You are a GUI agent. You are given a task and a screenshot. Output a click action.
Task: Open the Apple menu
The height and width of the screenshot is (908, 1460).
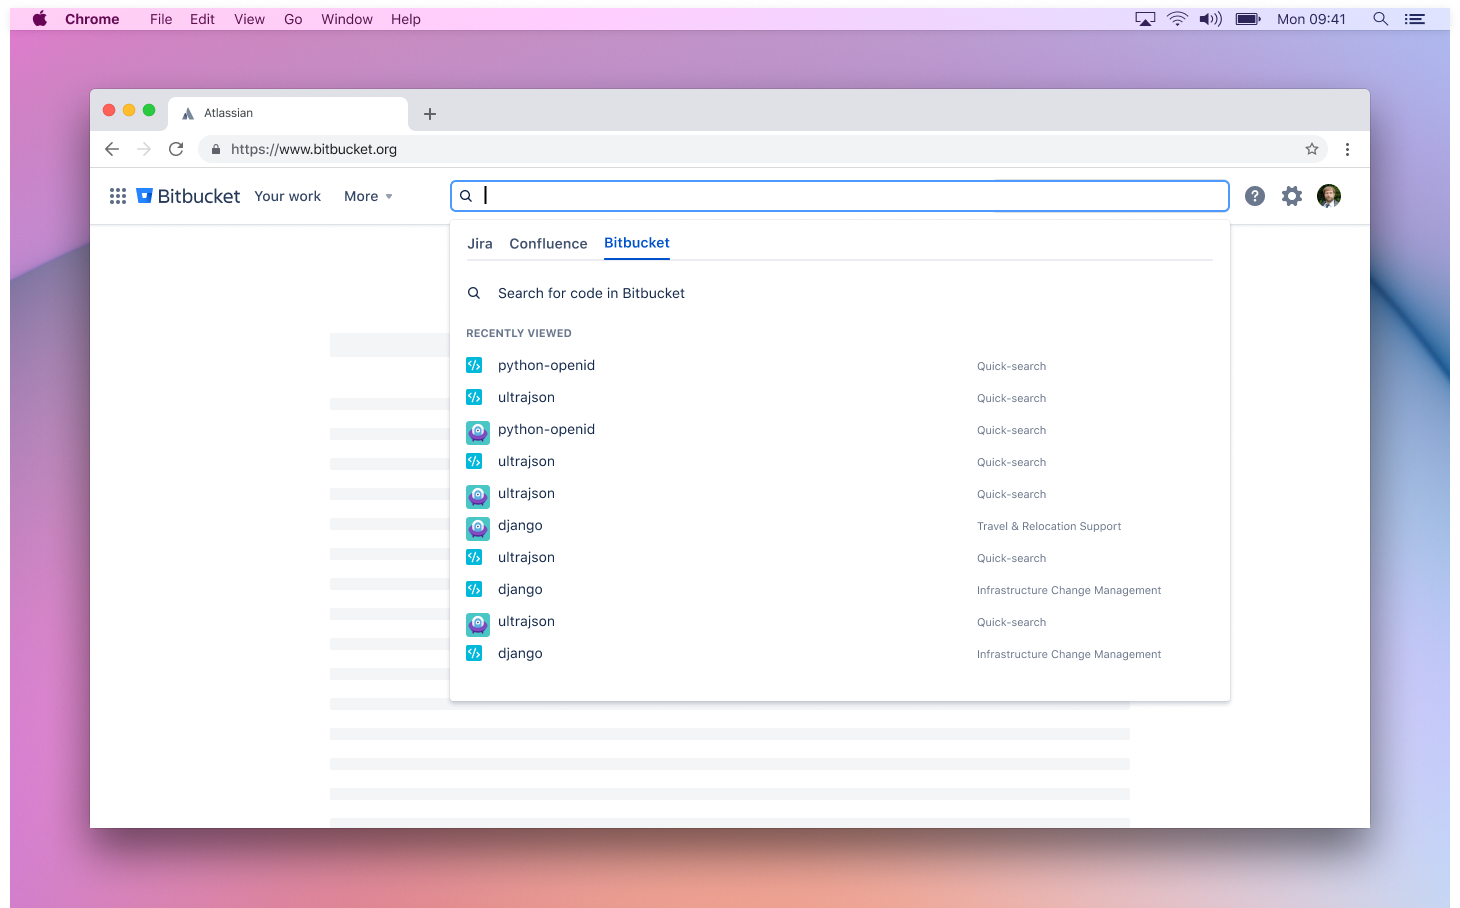[x=40, y=19]
